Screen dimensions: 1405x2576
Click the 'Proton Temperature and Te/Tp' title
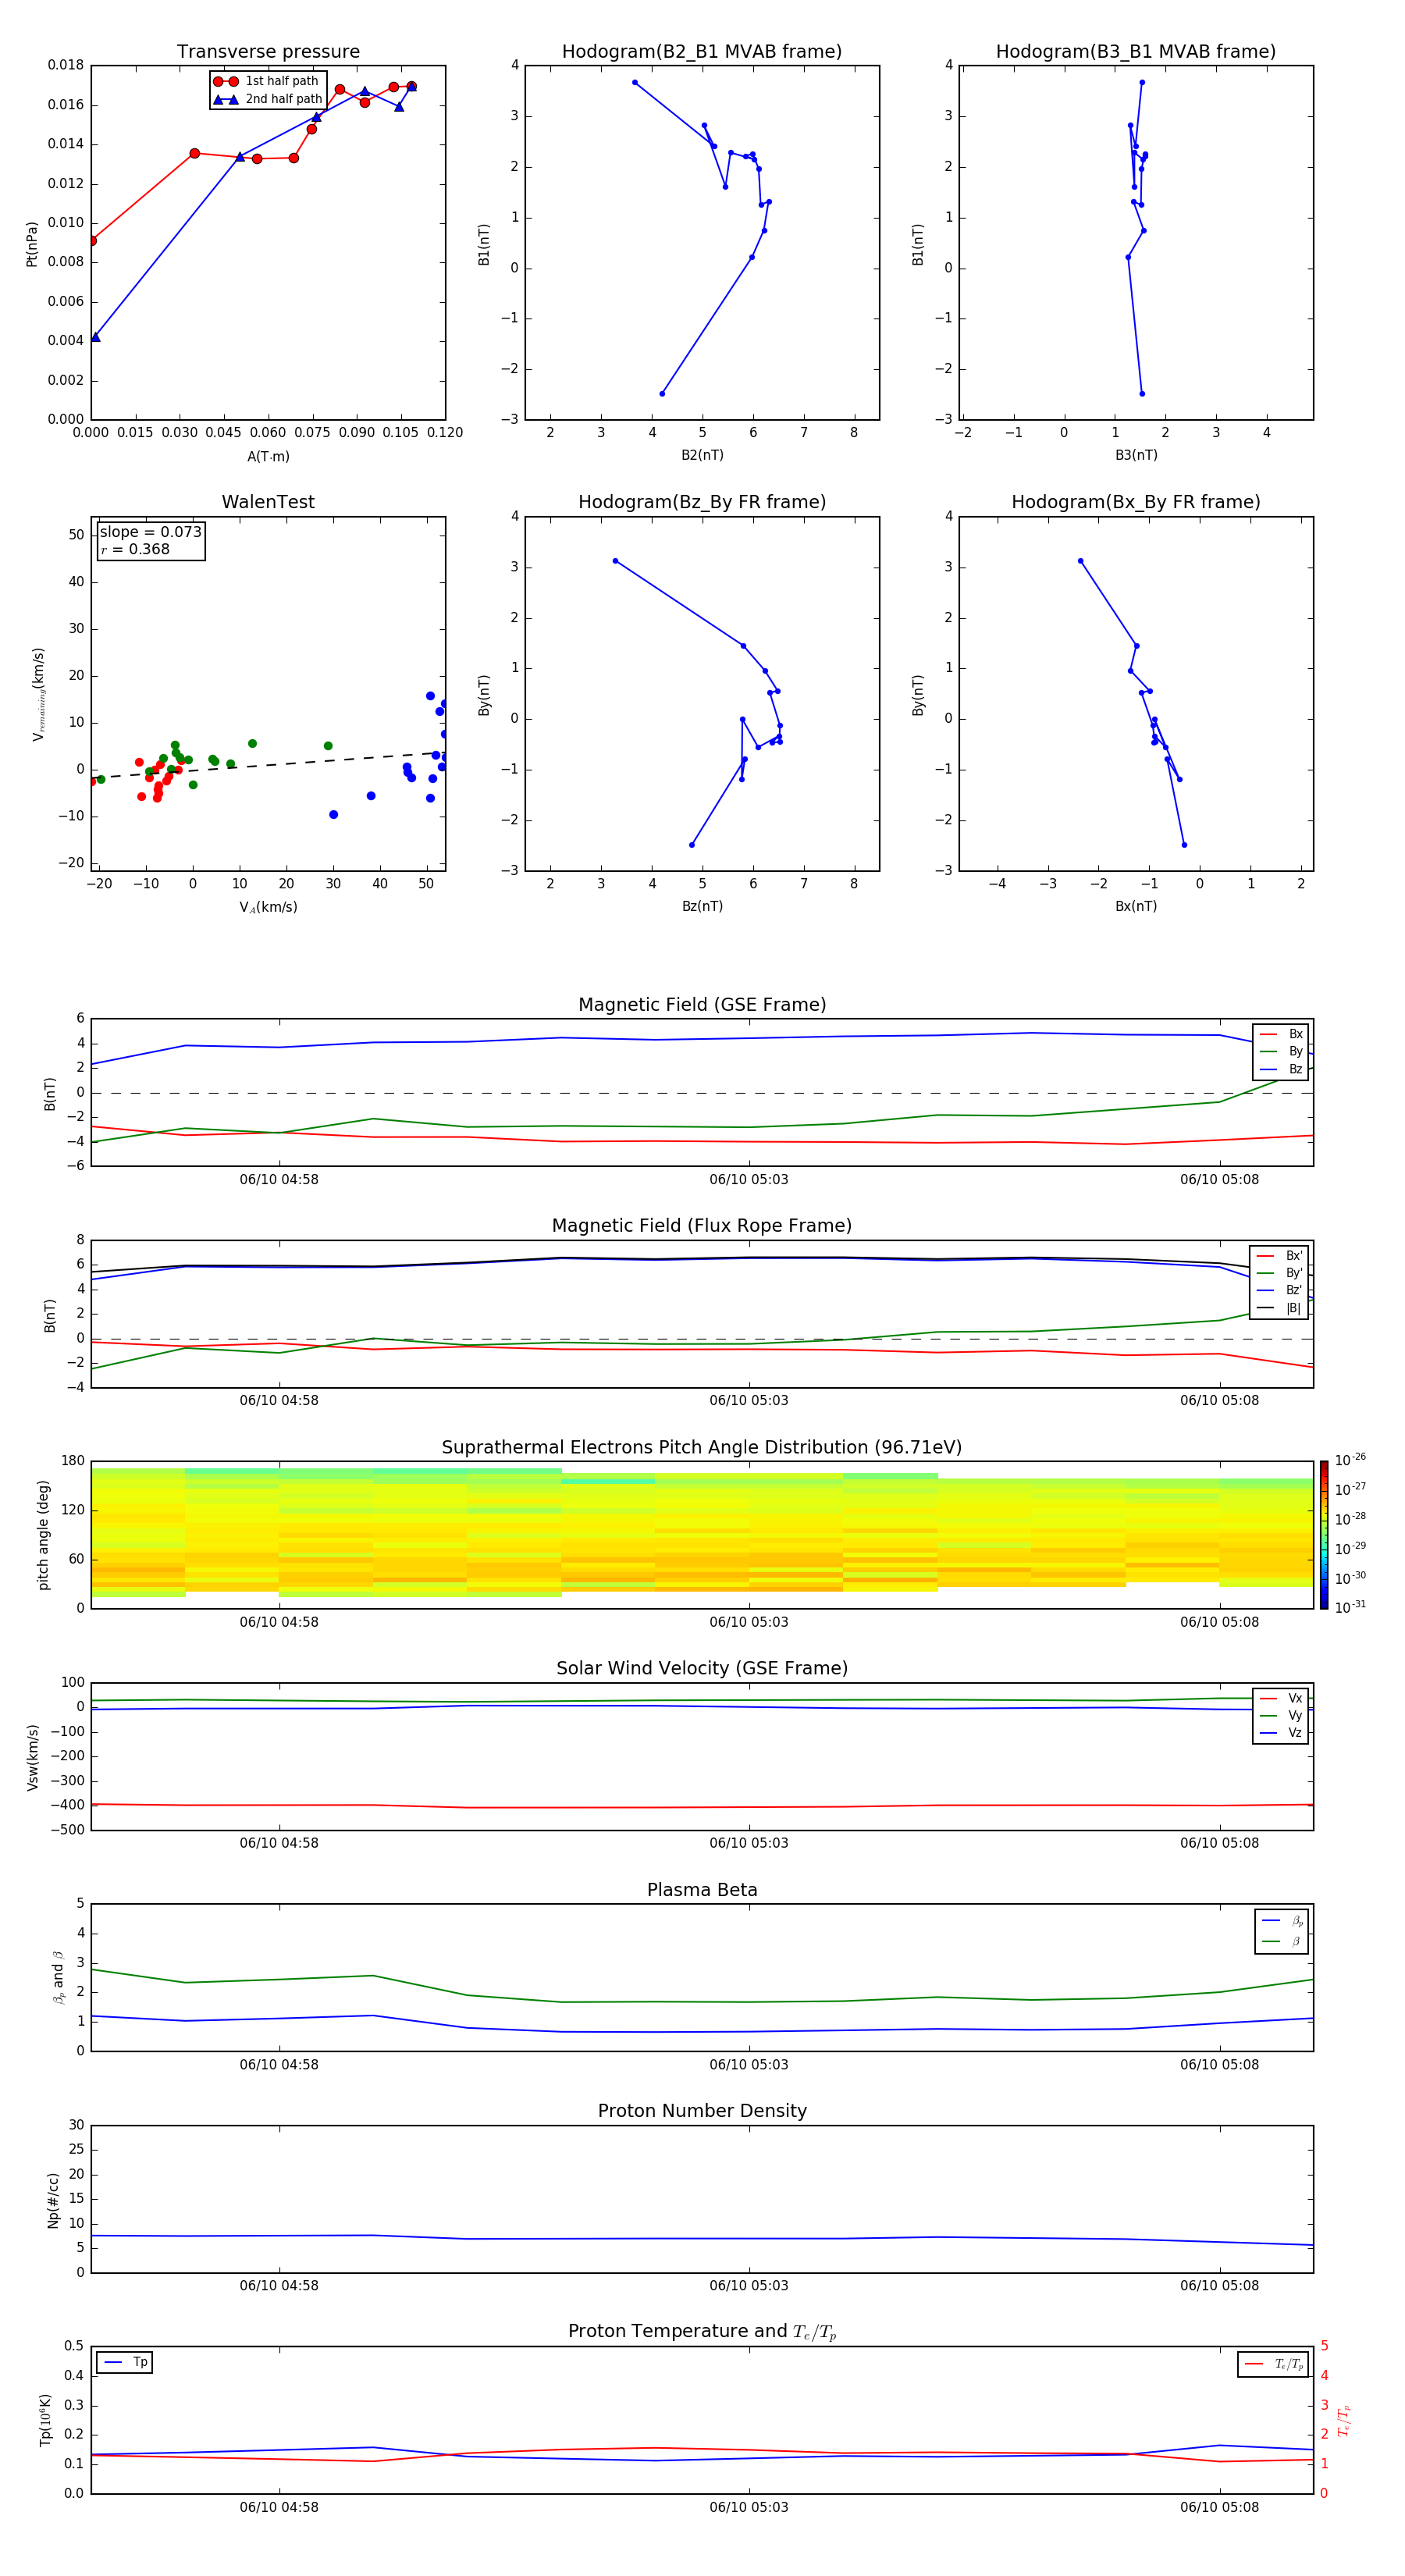pos(702,2332)
